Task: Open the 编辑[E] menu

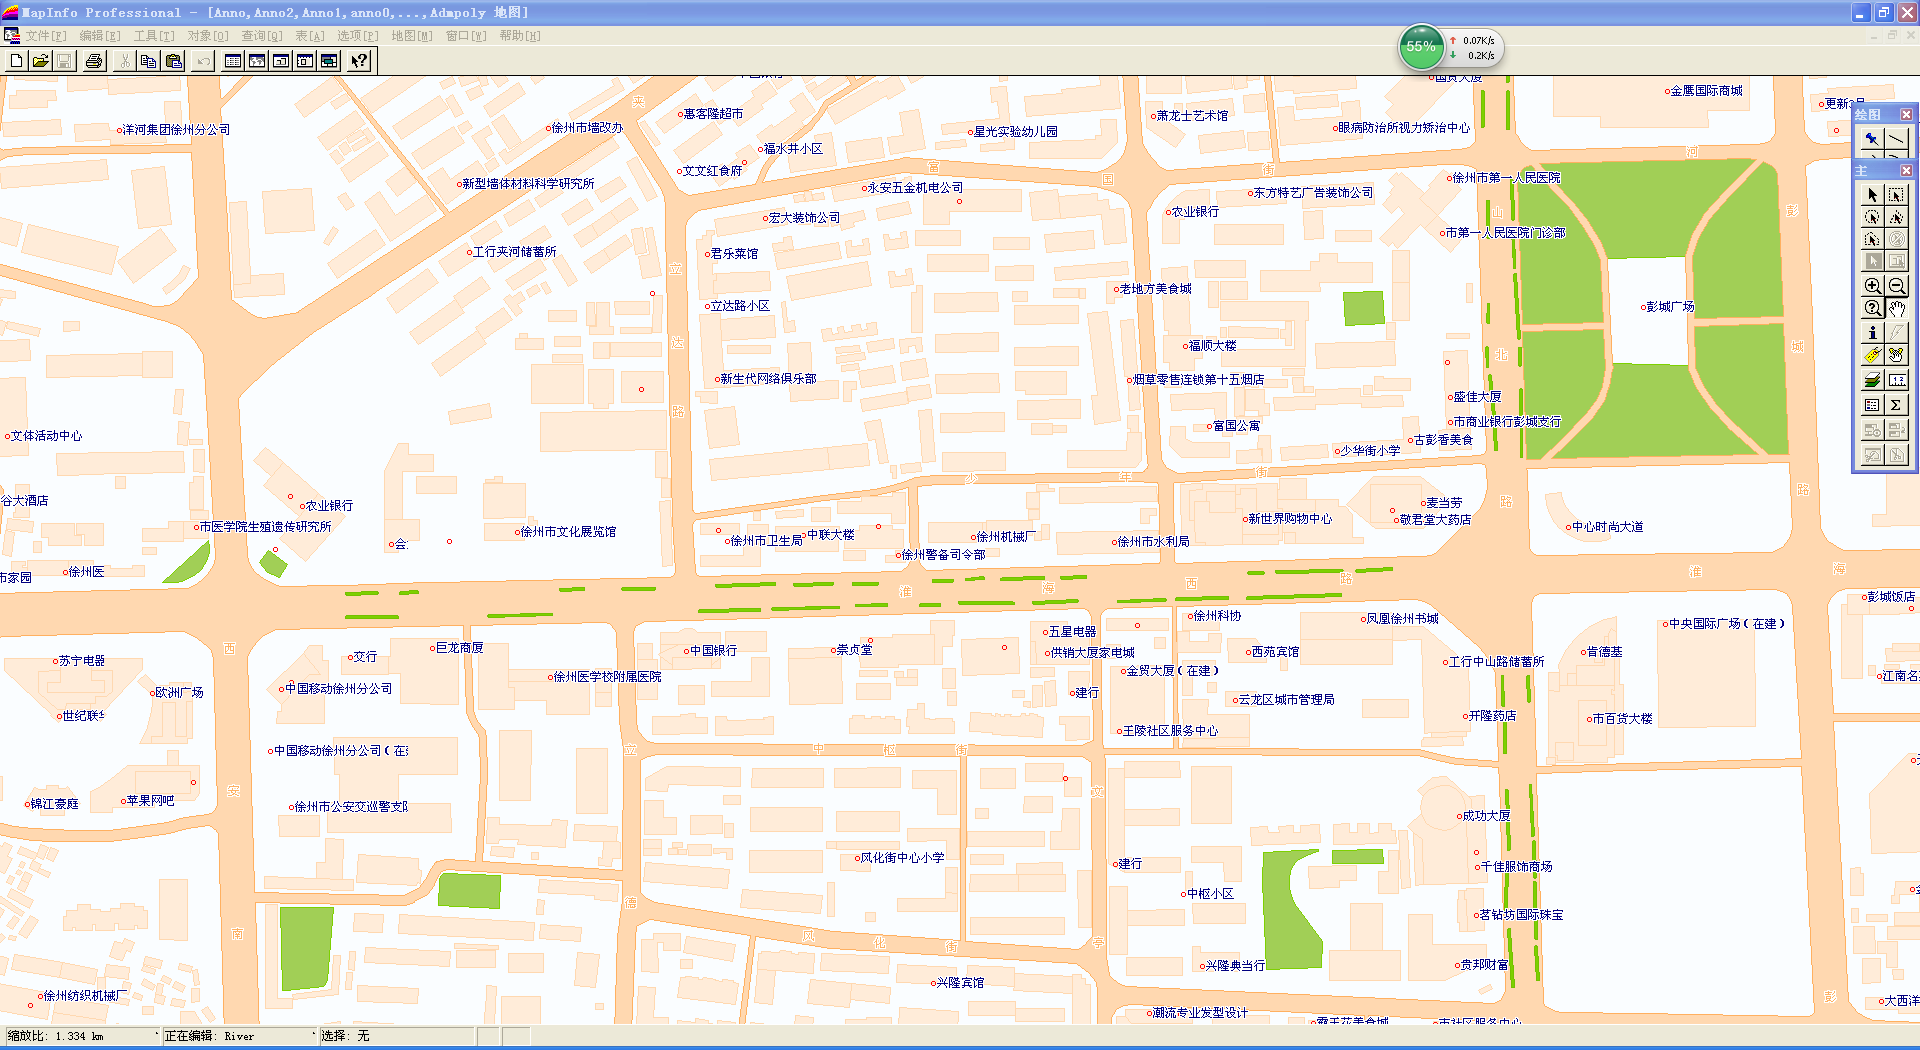Action: tap(100, 36)
